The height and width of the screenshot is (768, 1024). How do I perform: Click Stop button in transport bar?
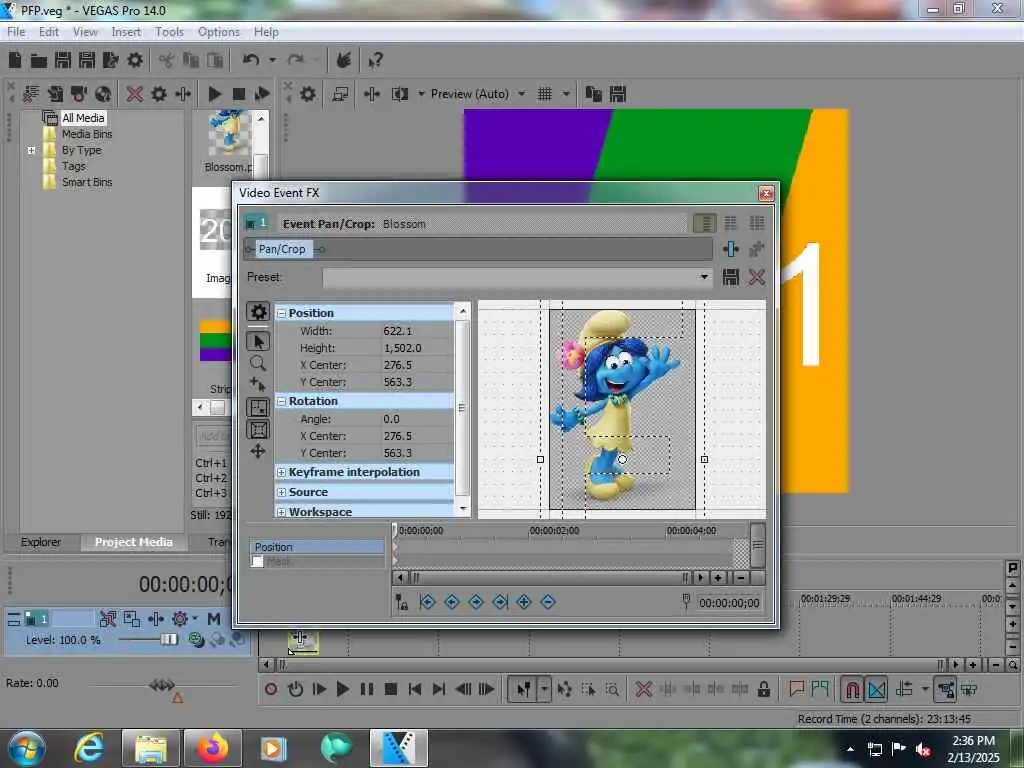coord(391,689)
